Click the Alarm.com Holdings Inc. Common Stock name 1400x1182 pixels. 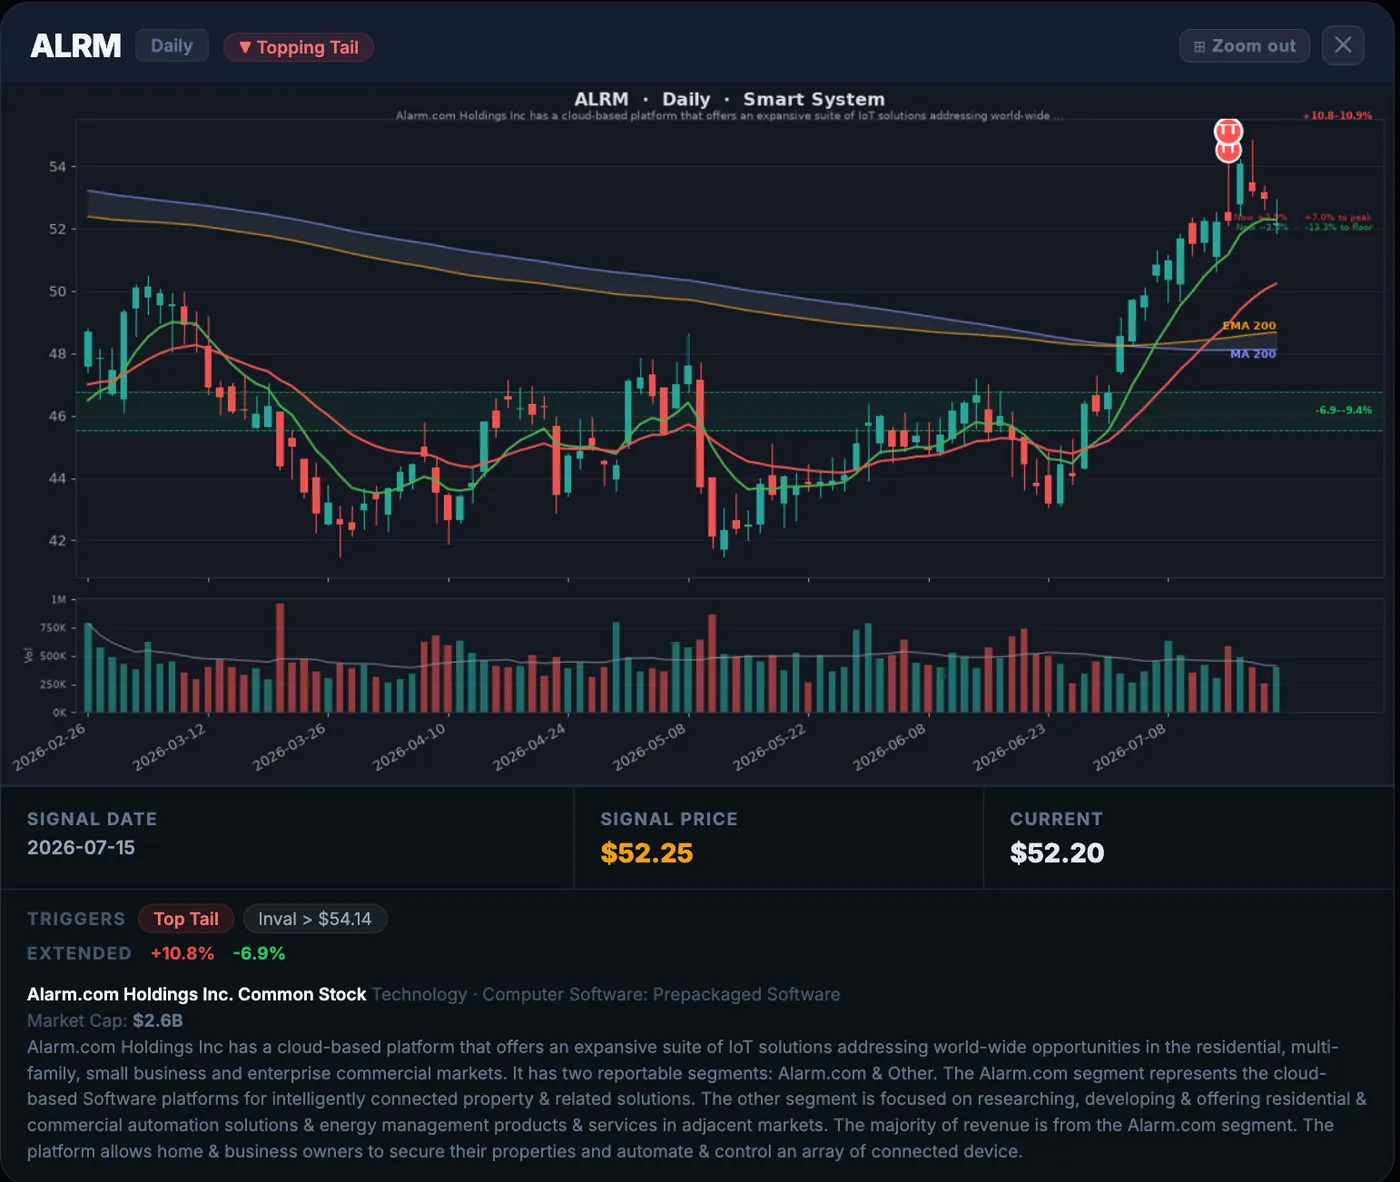[x=197, y=994]
